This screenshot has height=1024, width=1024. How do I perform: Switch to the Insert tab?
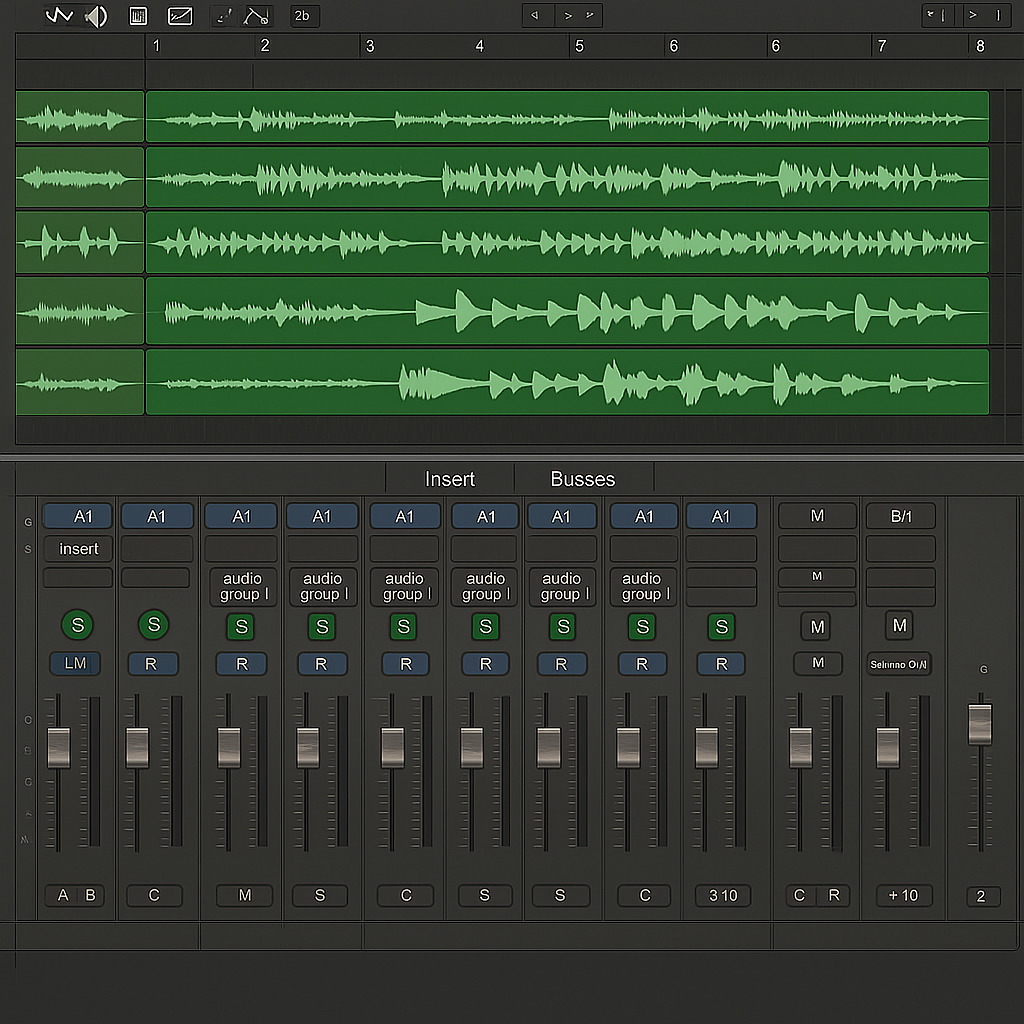coord(450,479)
